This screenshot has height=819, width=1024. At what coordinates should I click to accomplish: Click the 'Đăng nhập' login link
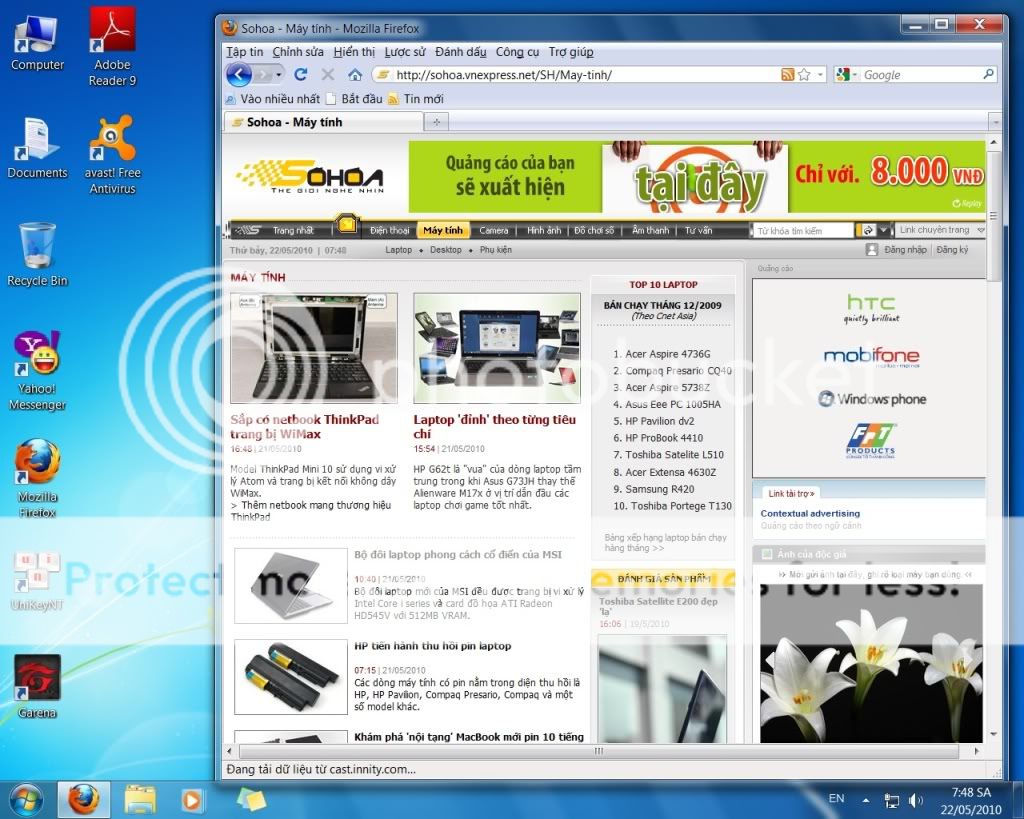[x=905, y=250]
